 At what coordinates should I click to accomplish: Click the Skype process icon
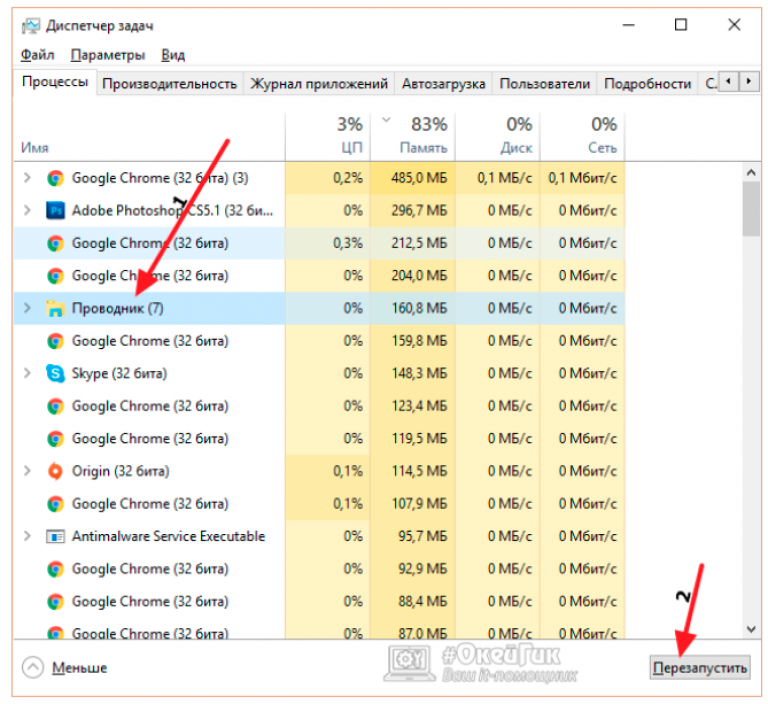click(x=55, y=374)
